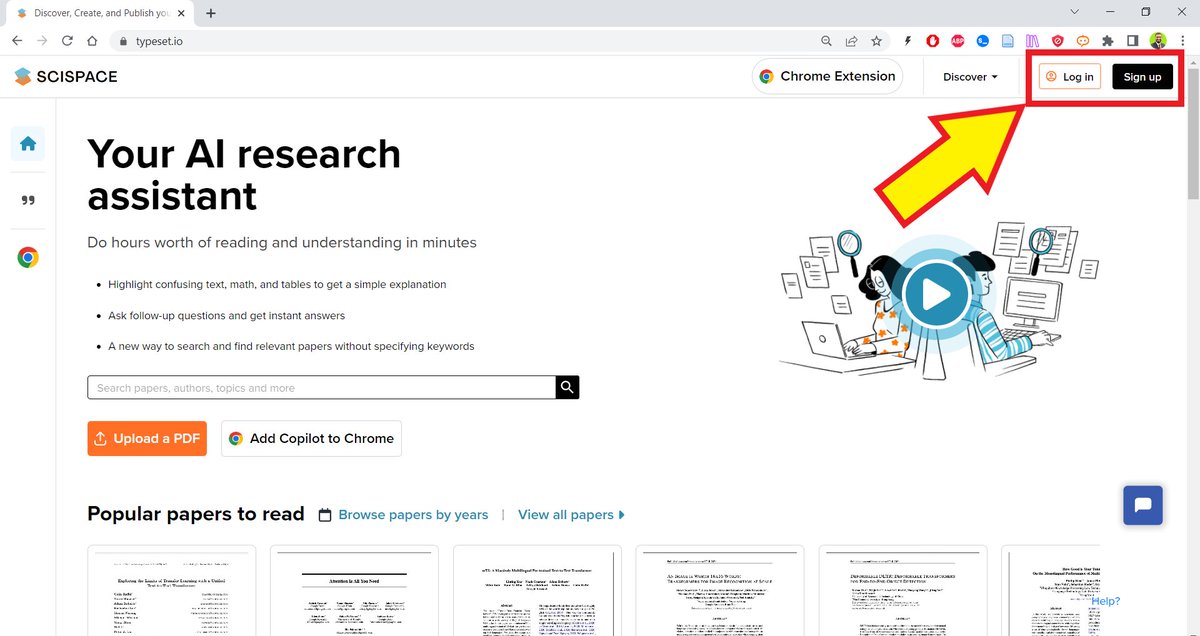
Task: Click the SciSpace logo
Action: coord(64,76)
